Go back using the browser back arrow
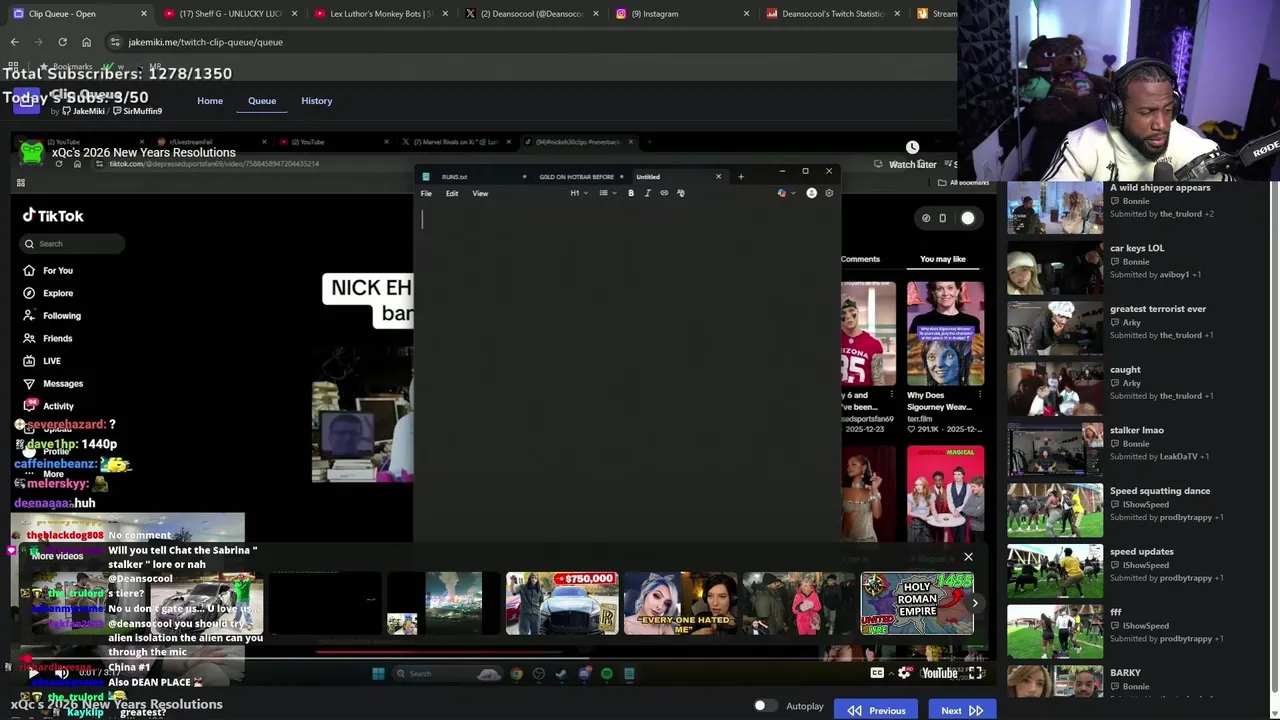The image size is (1280, 720). [14, 42]
